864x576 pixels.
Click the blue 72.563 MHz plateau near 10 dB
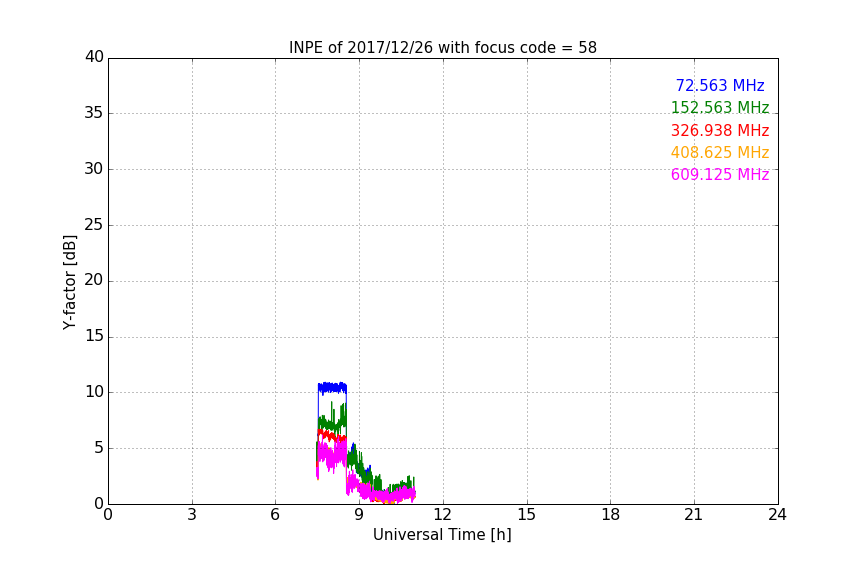click(332, 388)
